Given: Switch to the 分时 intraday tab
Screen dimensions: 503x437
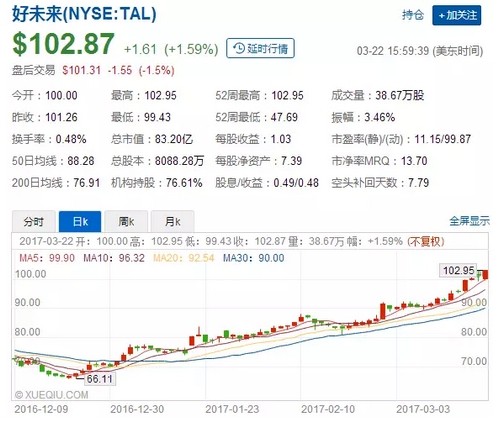Looking at the screenshot, I should [x=34, y=221].
